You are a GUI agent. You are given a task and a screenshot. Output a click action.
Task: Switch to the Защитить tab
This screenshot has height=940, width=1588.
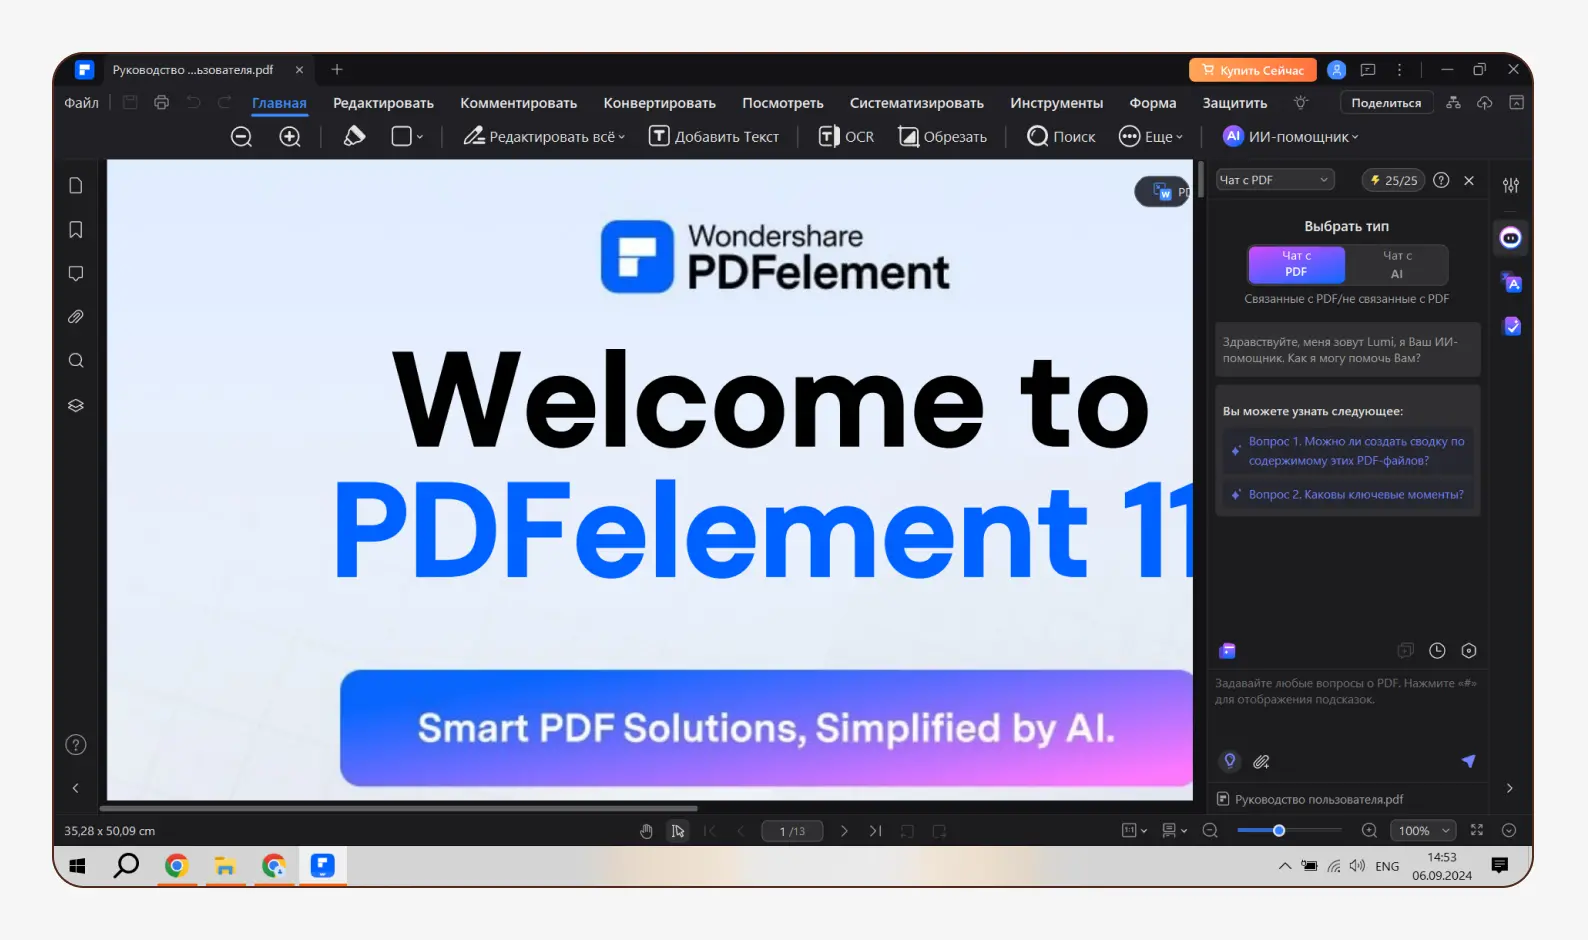(1234, 103)
